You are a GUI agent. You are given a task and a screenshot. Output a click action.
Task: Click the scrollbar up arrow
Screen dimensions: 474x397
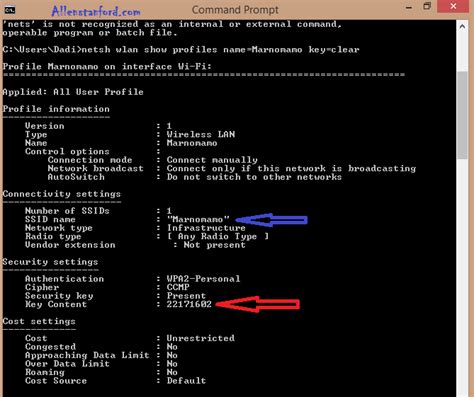coord(462,27)
